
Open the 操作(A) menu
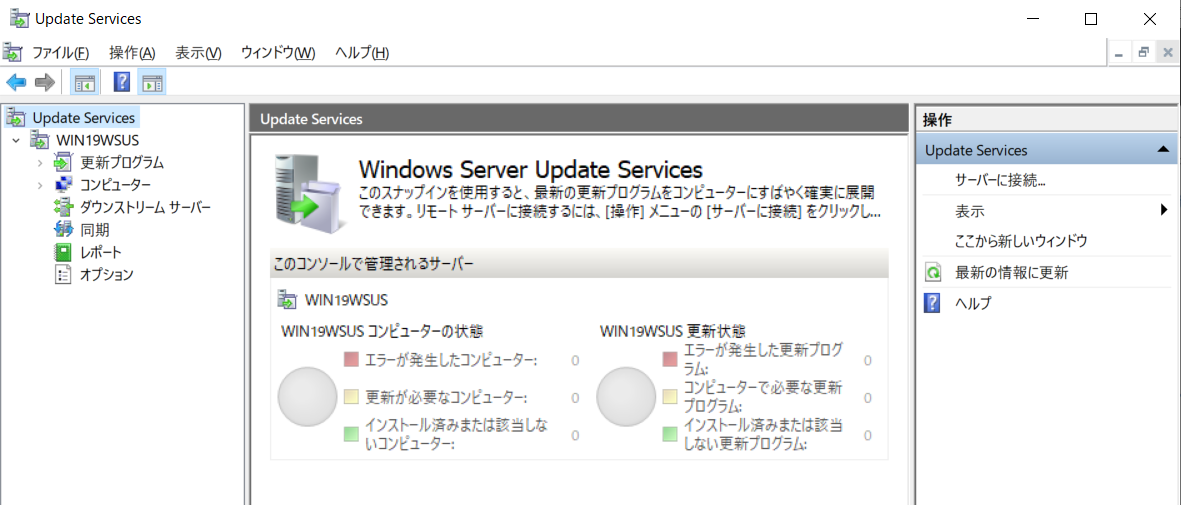point(132,53)
